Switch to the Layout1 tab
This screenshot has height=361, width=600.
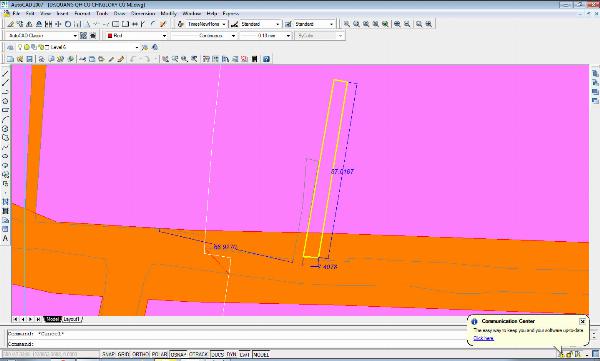72,319
